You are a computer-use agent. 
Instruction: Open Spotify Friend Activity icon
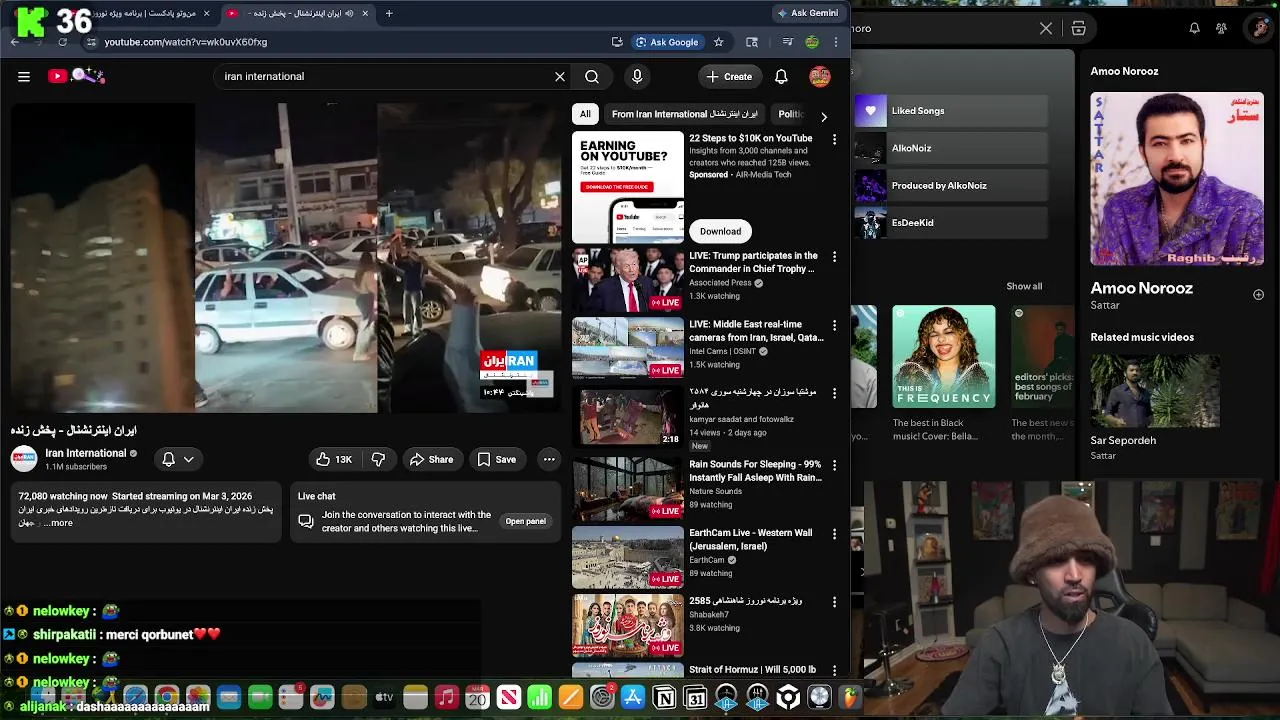(x=1221, y=28)
